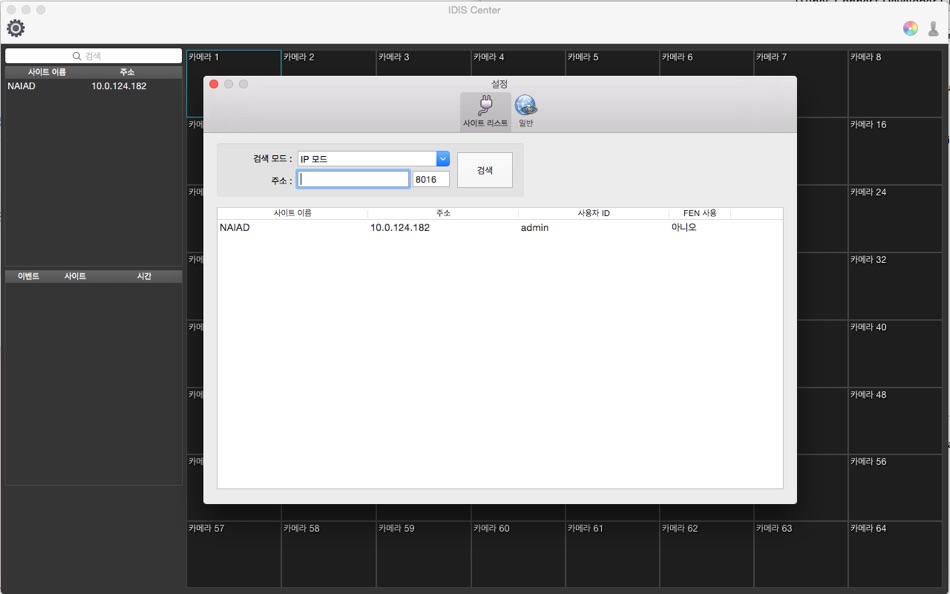Click the 주소 address input field
The height and width of the screenshot is (594, 950).
tap(353, 179)
